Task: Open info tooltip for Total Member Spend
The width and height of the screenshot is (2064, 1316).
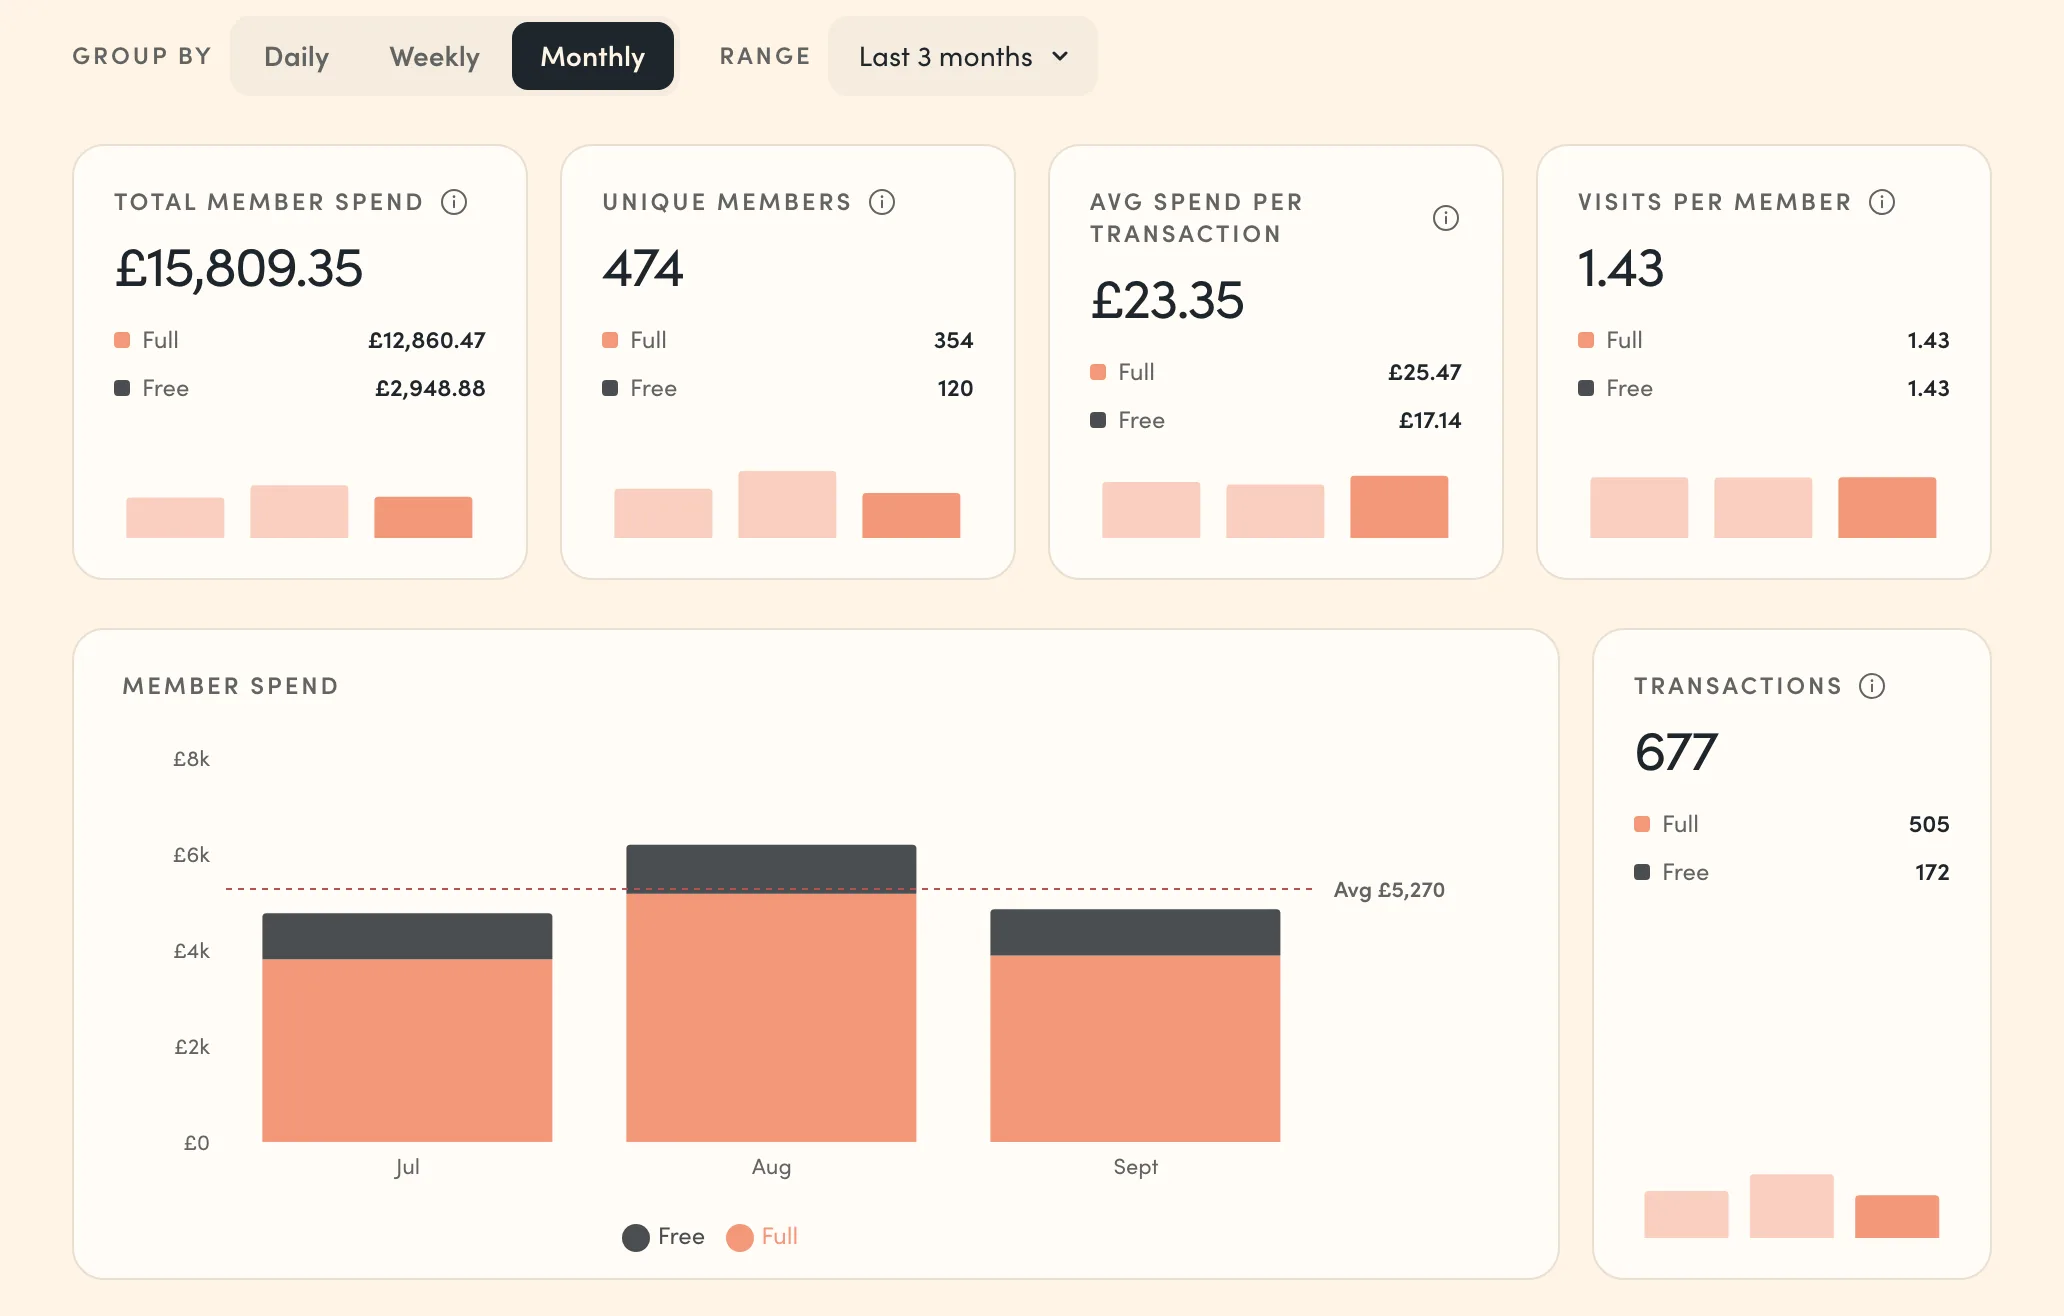Action: click(x=454, y=202)
